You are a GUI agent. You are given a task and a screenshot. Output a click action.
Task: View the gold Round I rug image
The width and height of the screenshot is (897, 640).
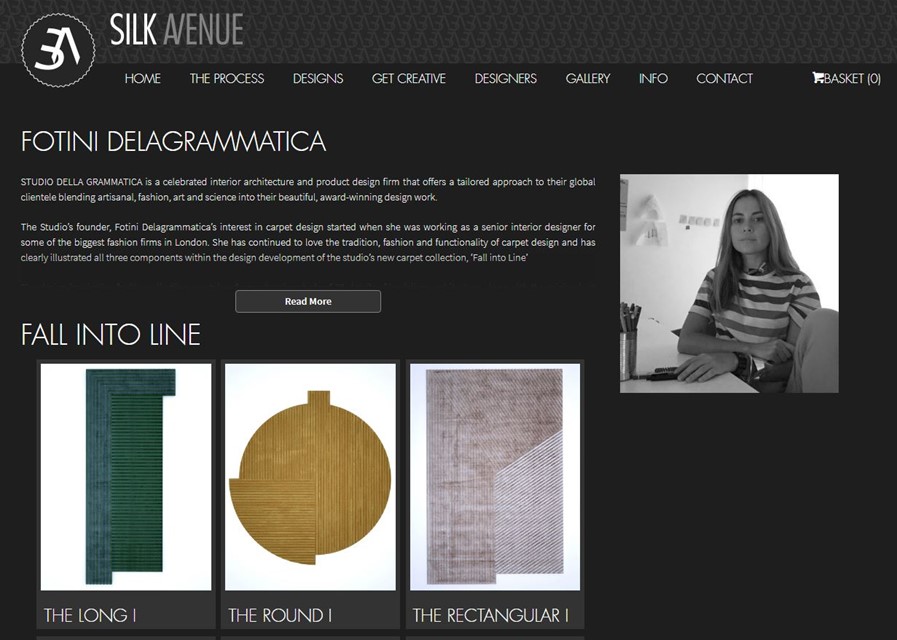[310, 477]
